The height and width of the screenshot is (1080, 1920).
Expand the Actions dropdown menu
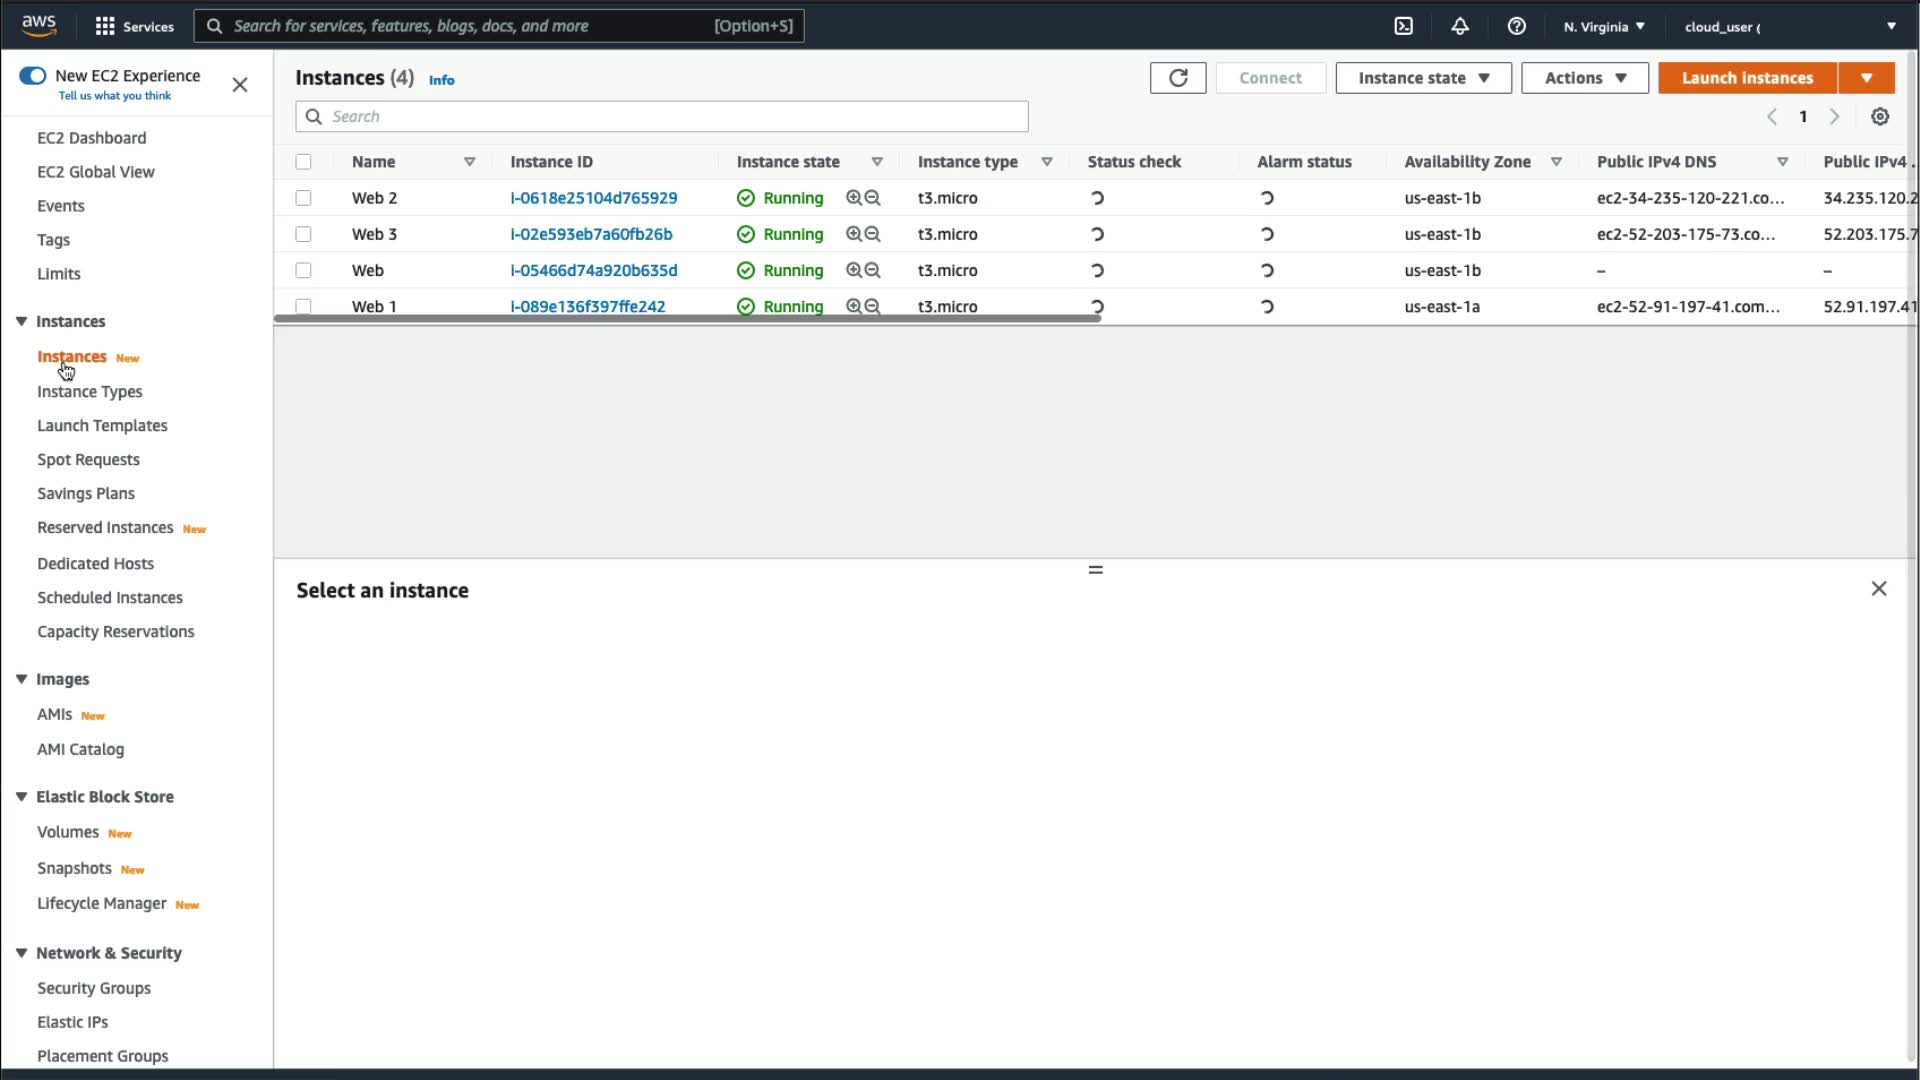[x=1584, y=78]
